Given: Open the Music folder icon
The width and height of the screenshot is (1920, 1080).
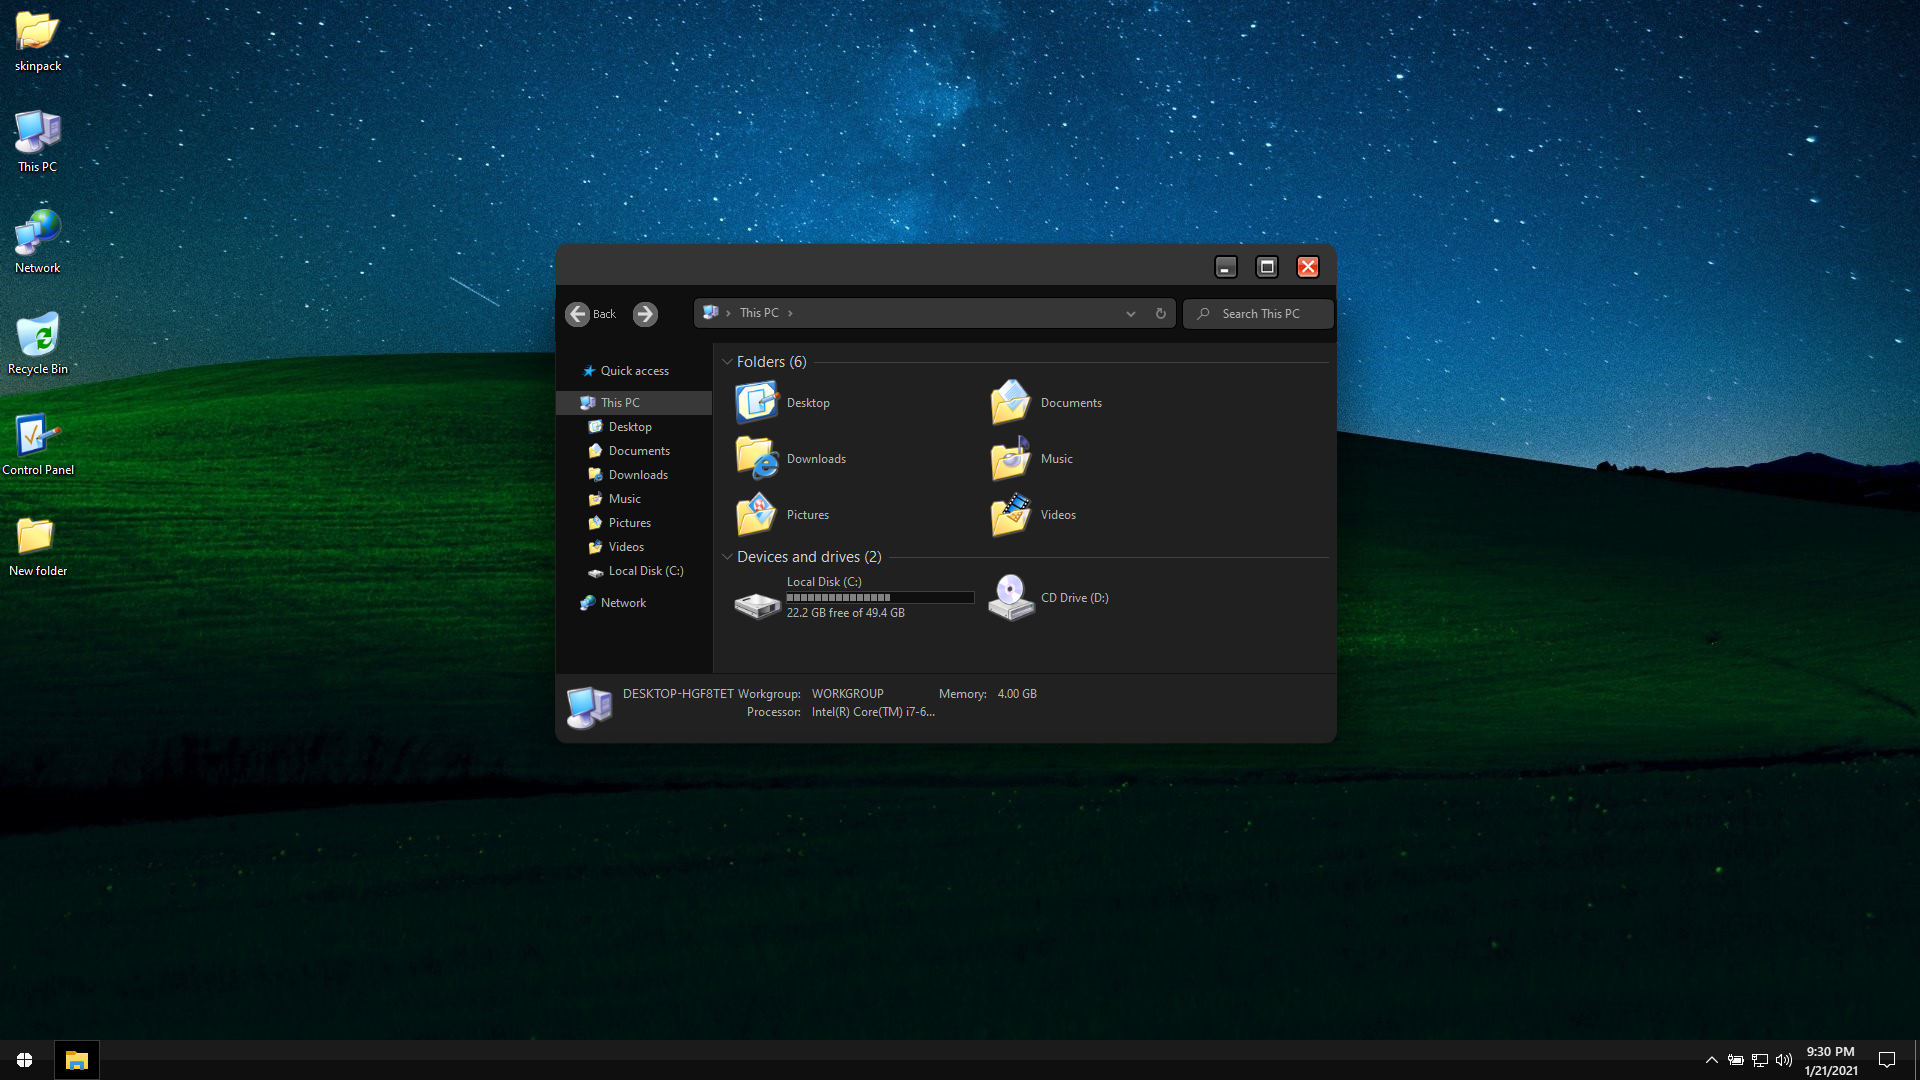Looking at the screenshot, I should pyautogui.click(x=1011, y=459).
